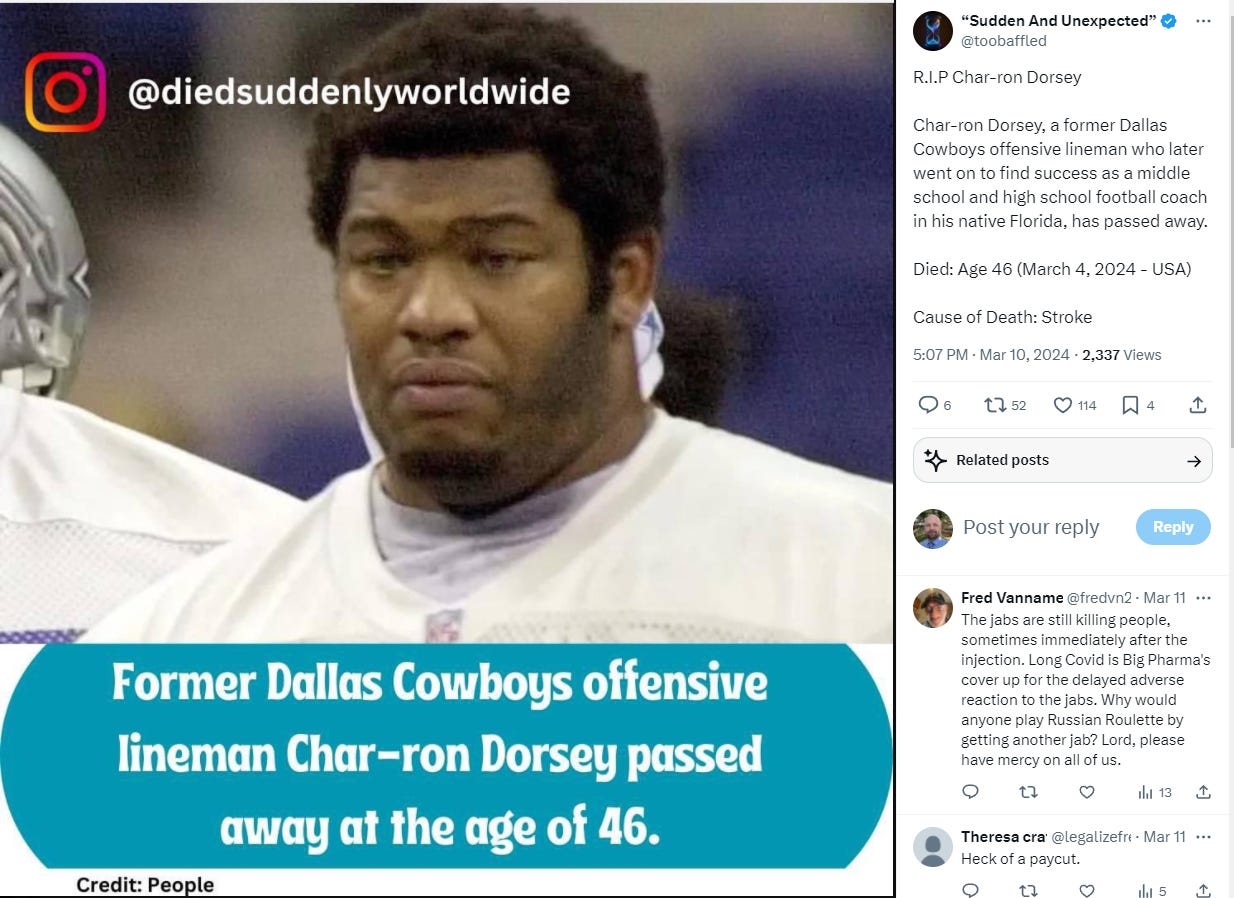Repost Fred Vanname's reply
This screenshot has height=898, width=1234.
(x=1028, y=792)
